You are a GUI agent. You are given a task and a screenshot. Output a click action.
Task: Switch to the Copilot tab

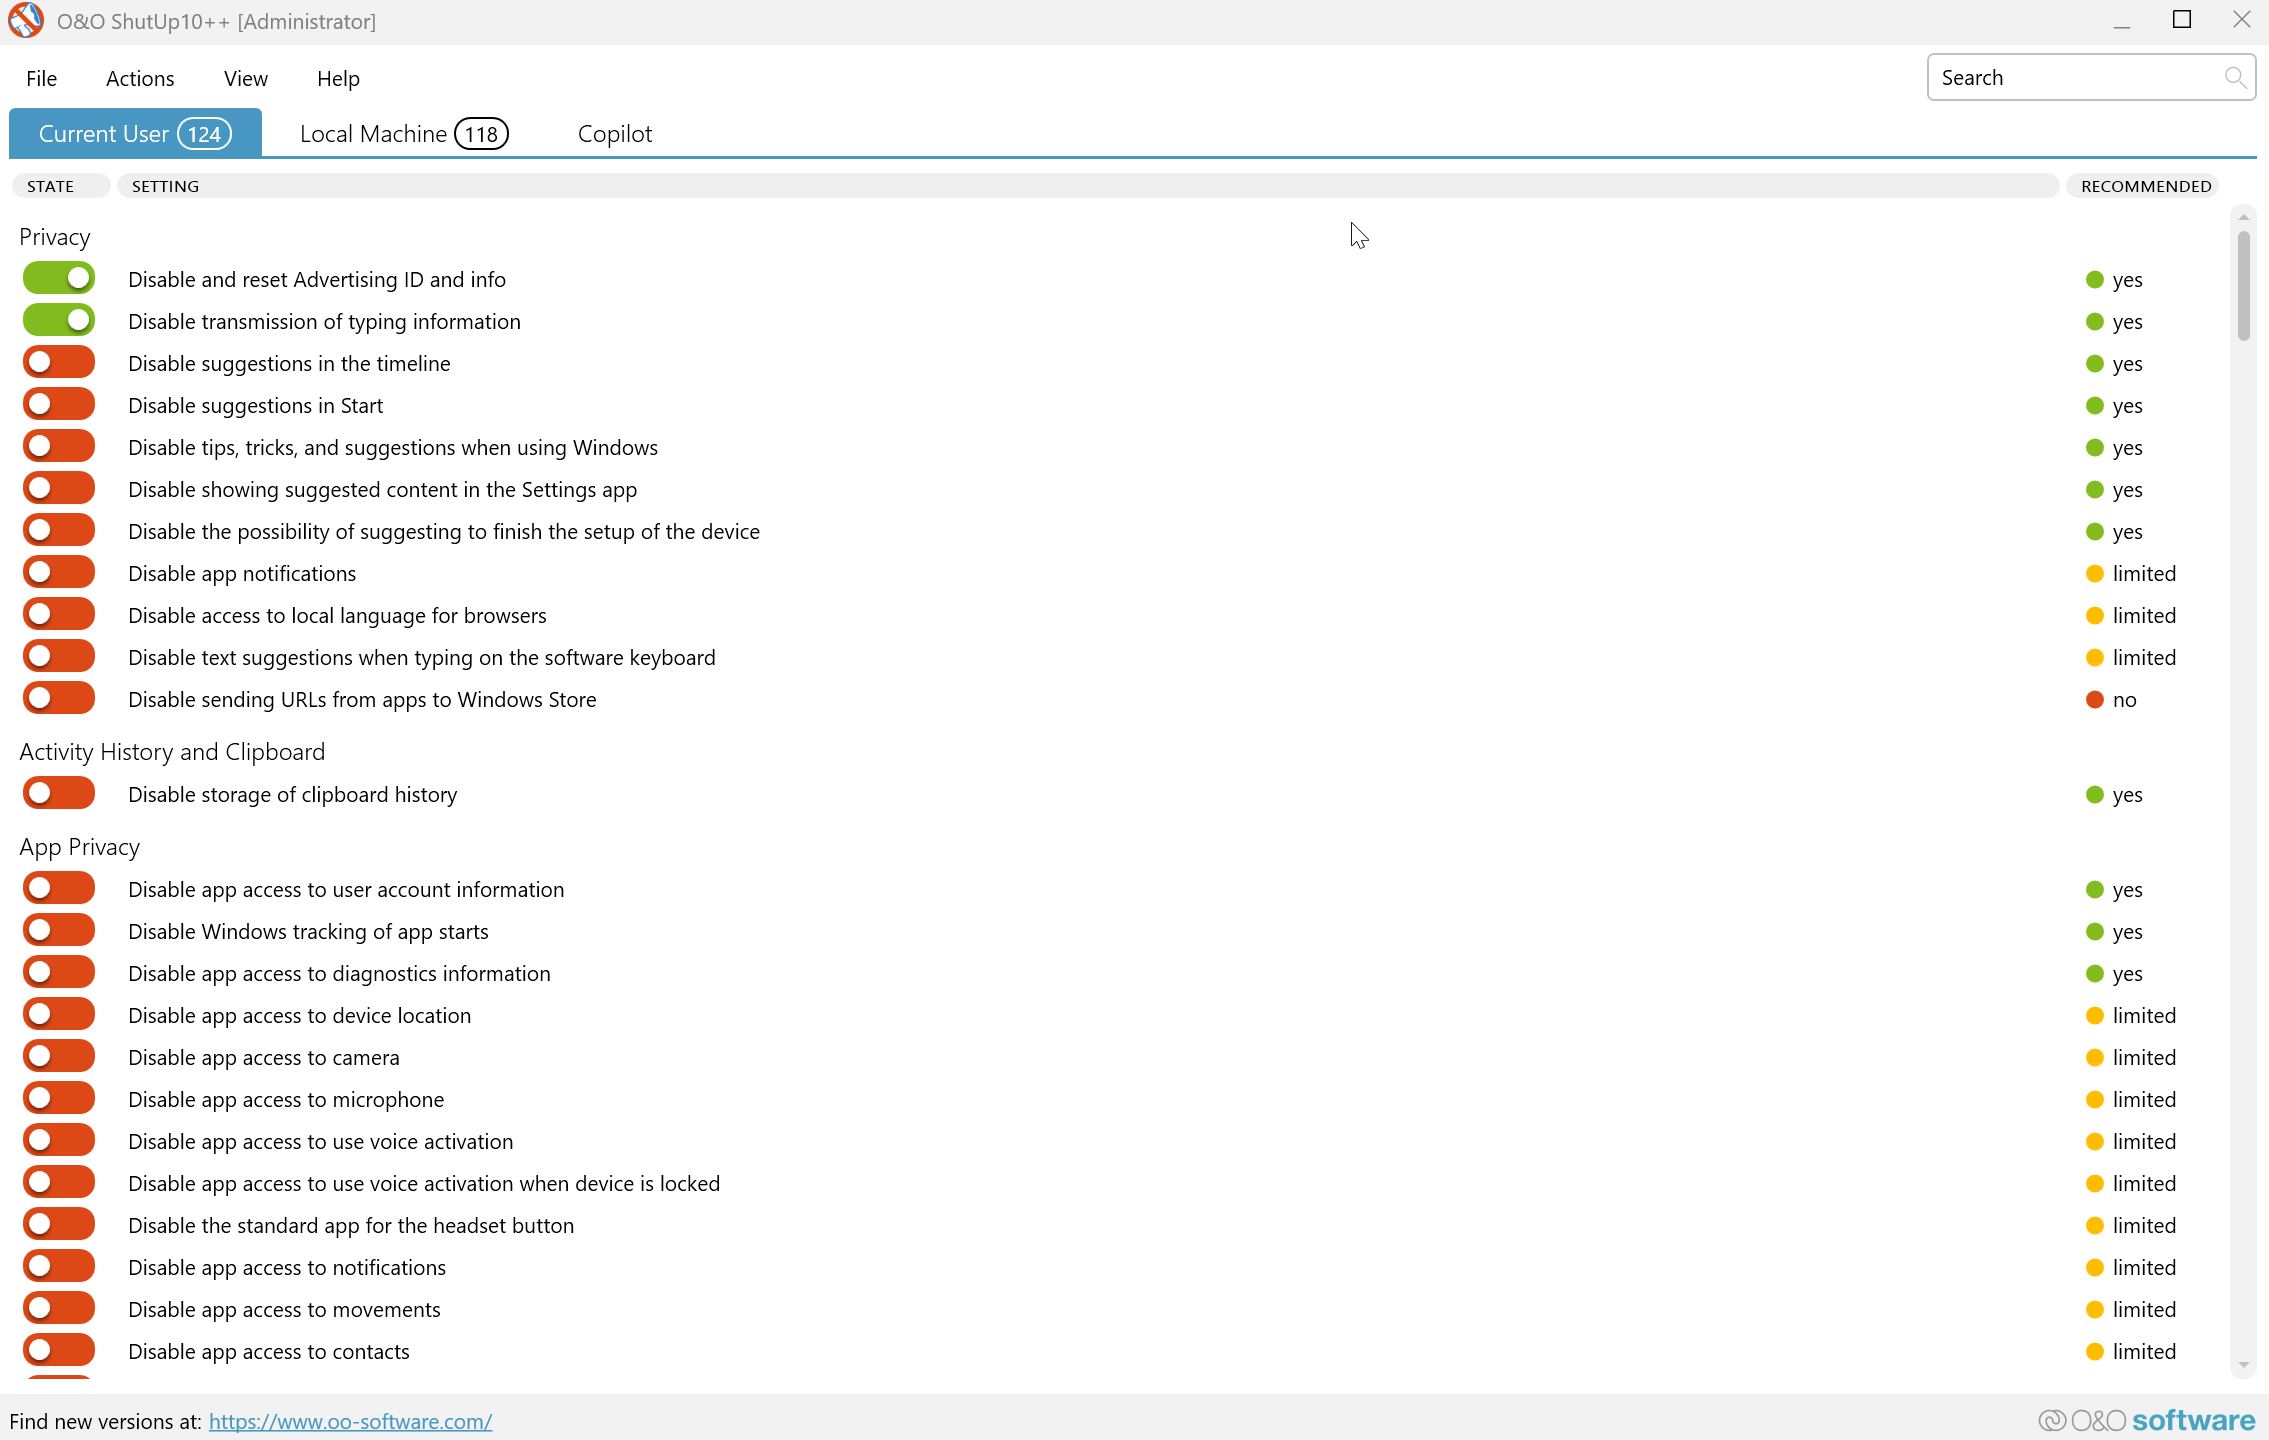[x=614, y=134]
